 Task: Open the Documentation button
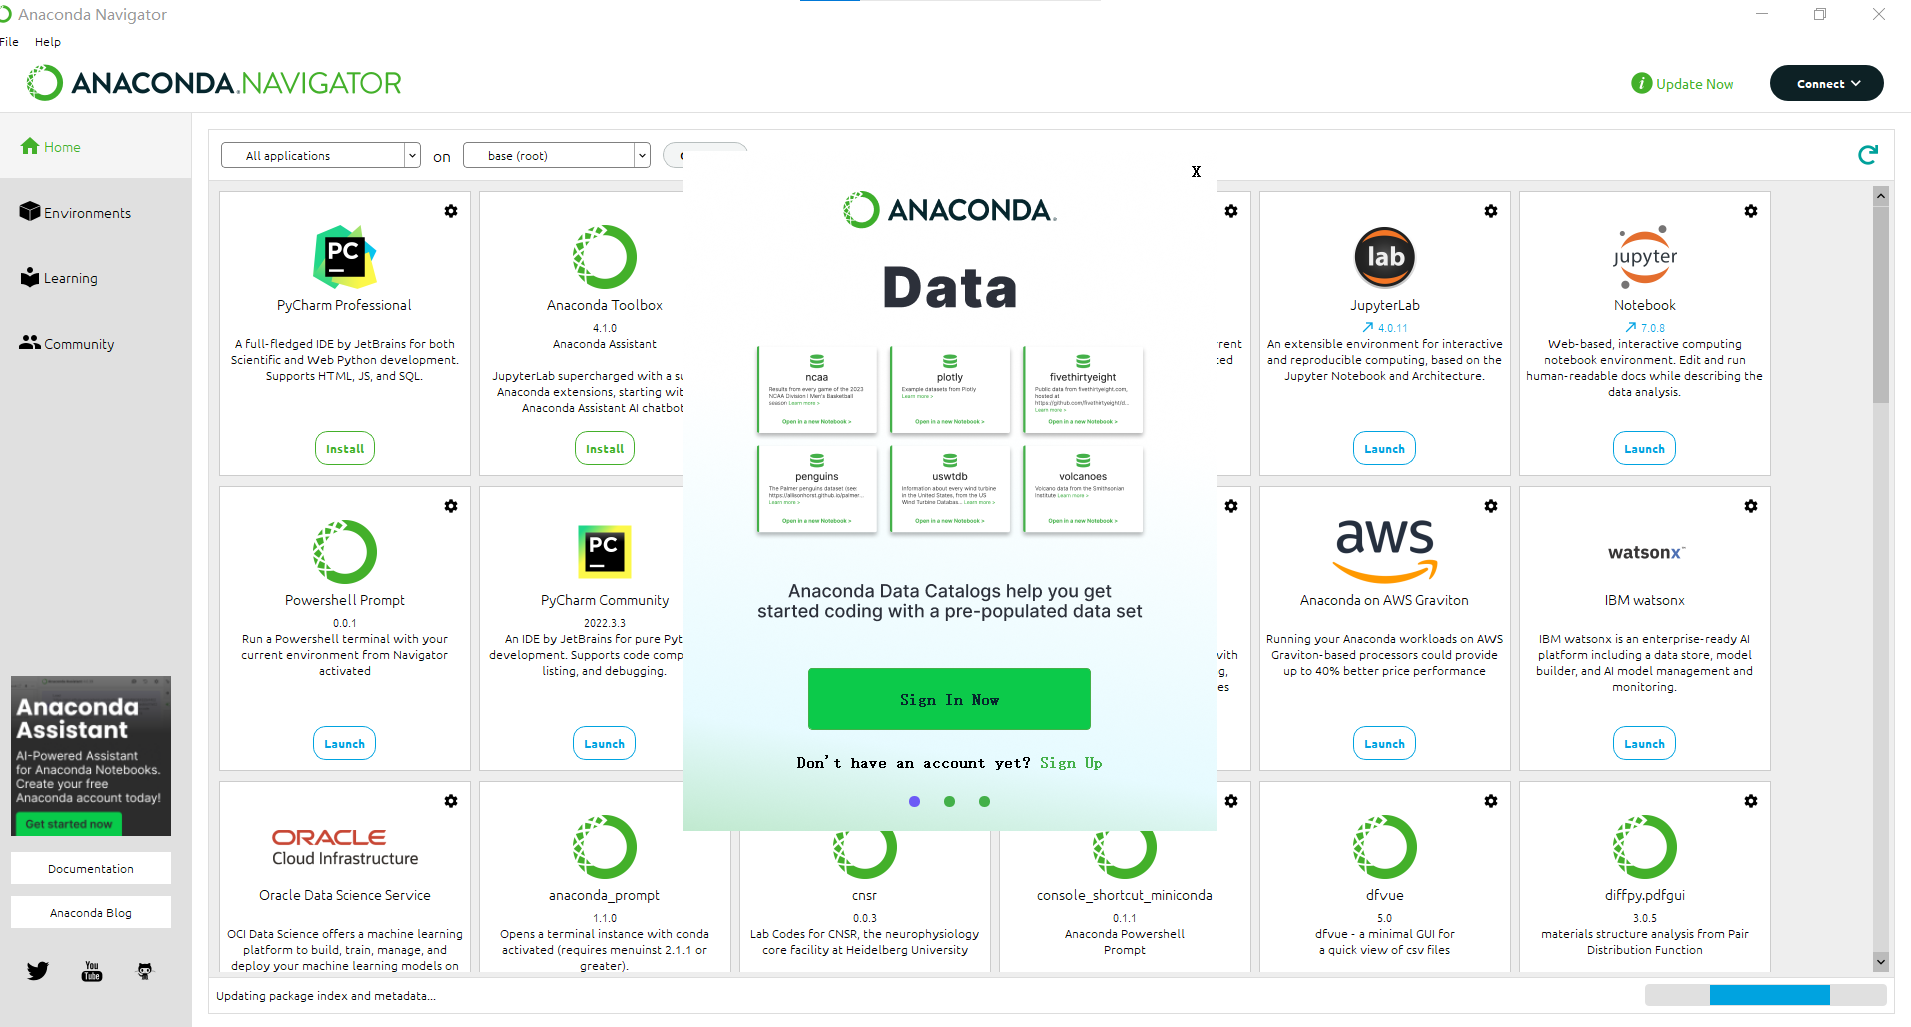(91, 868)
